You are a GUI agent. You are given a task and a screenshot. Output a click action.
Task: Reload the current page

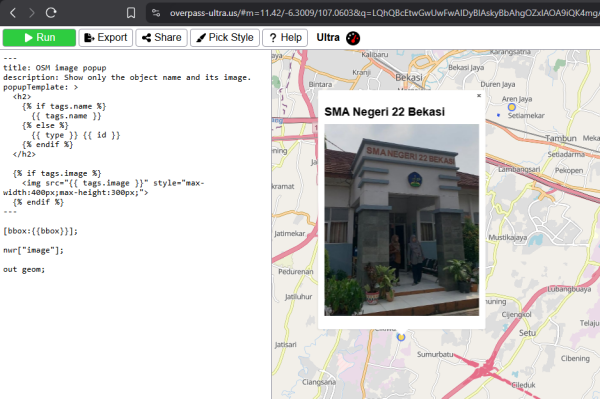51,13
